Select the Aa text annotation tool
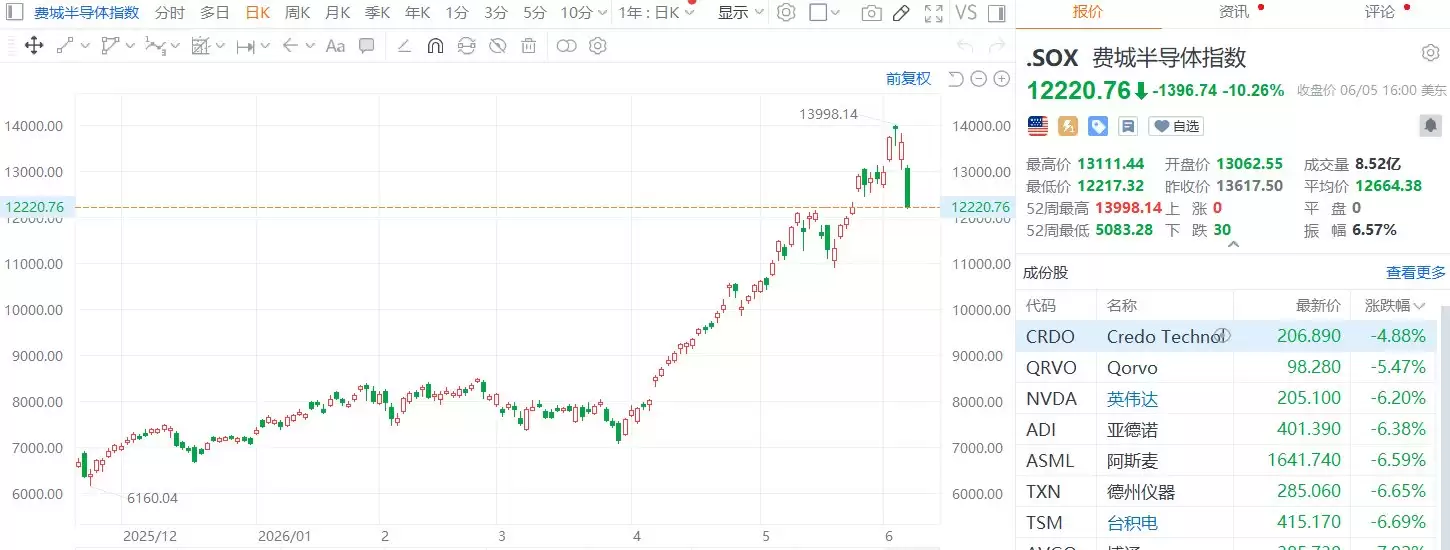Viewport: 1450px width, 550px height. click(x=336, y=46)
